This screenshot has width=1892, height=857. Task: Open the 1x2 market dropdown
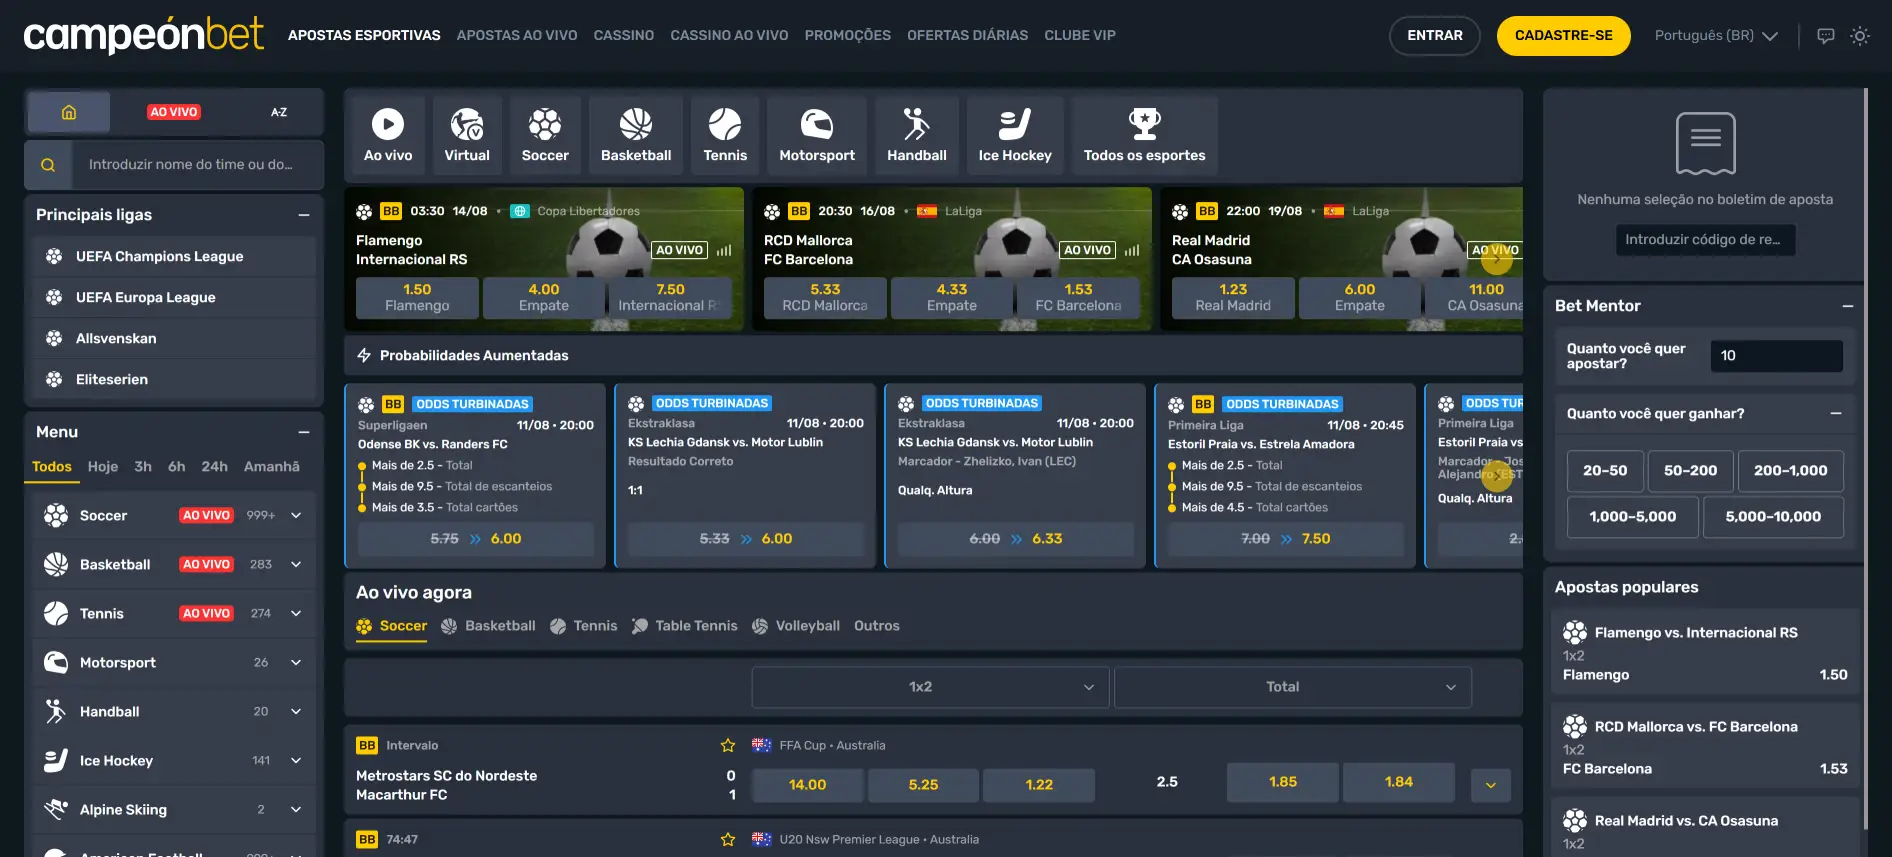coord(930,687)
